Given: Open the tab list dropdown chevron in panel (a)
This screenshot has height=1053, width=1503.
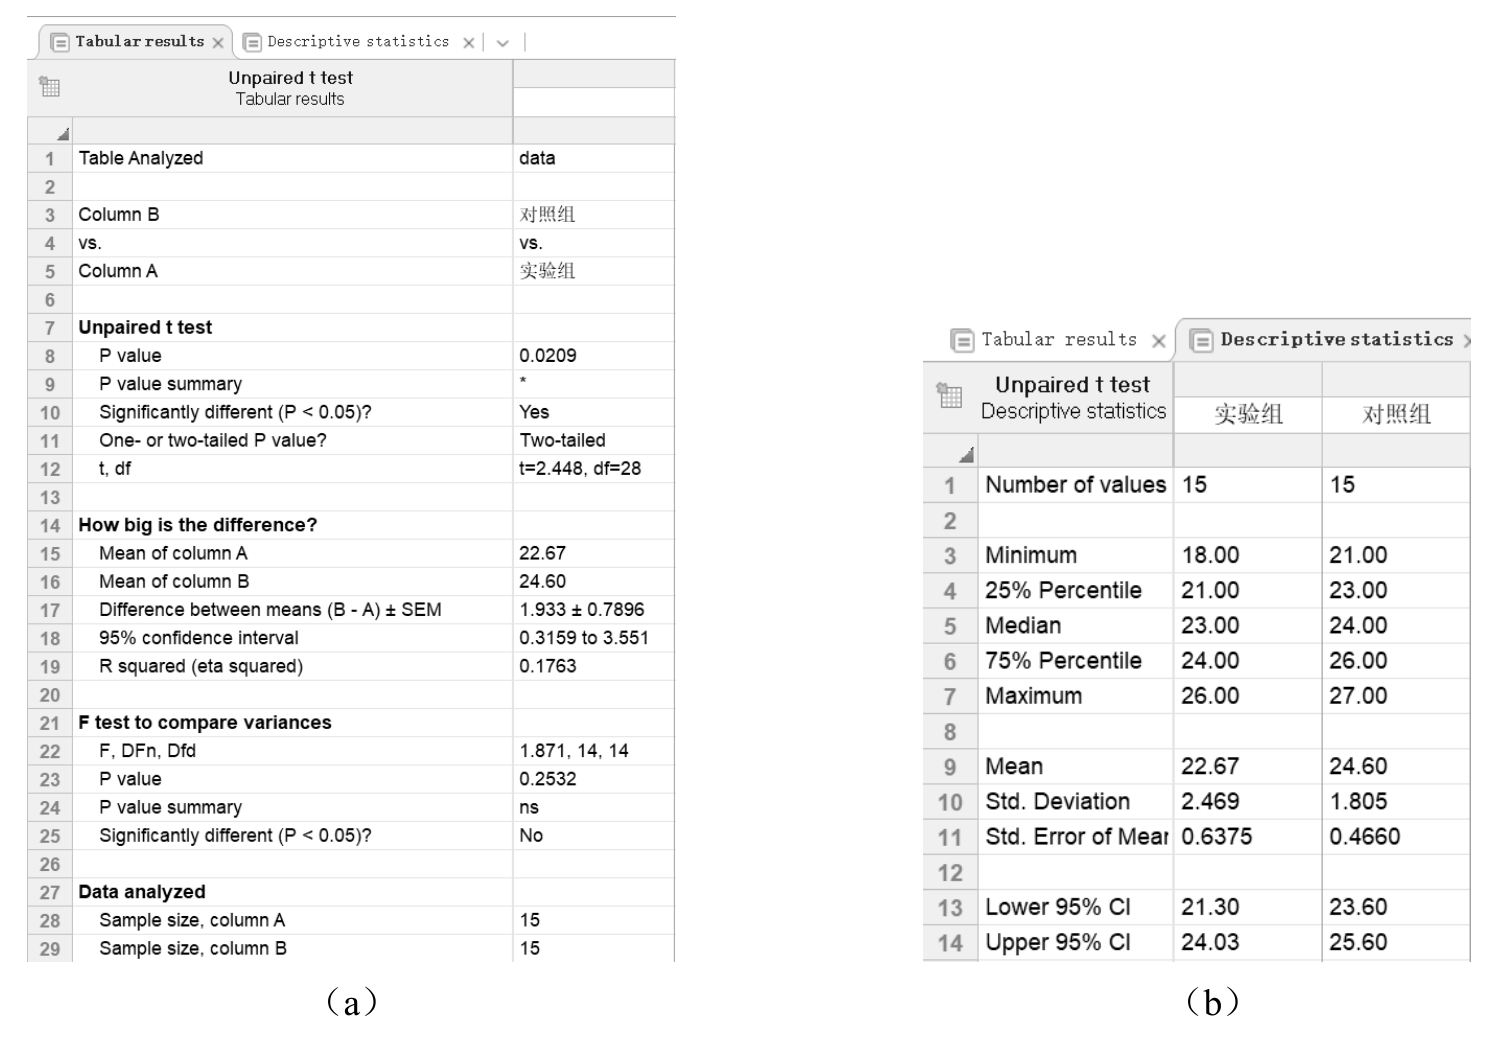Looking at the screenshot, I should 502,43.
